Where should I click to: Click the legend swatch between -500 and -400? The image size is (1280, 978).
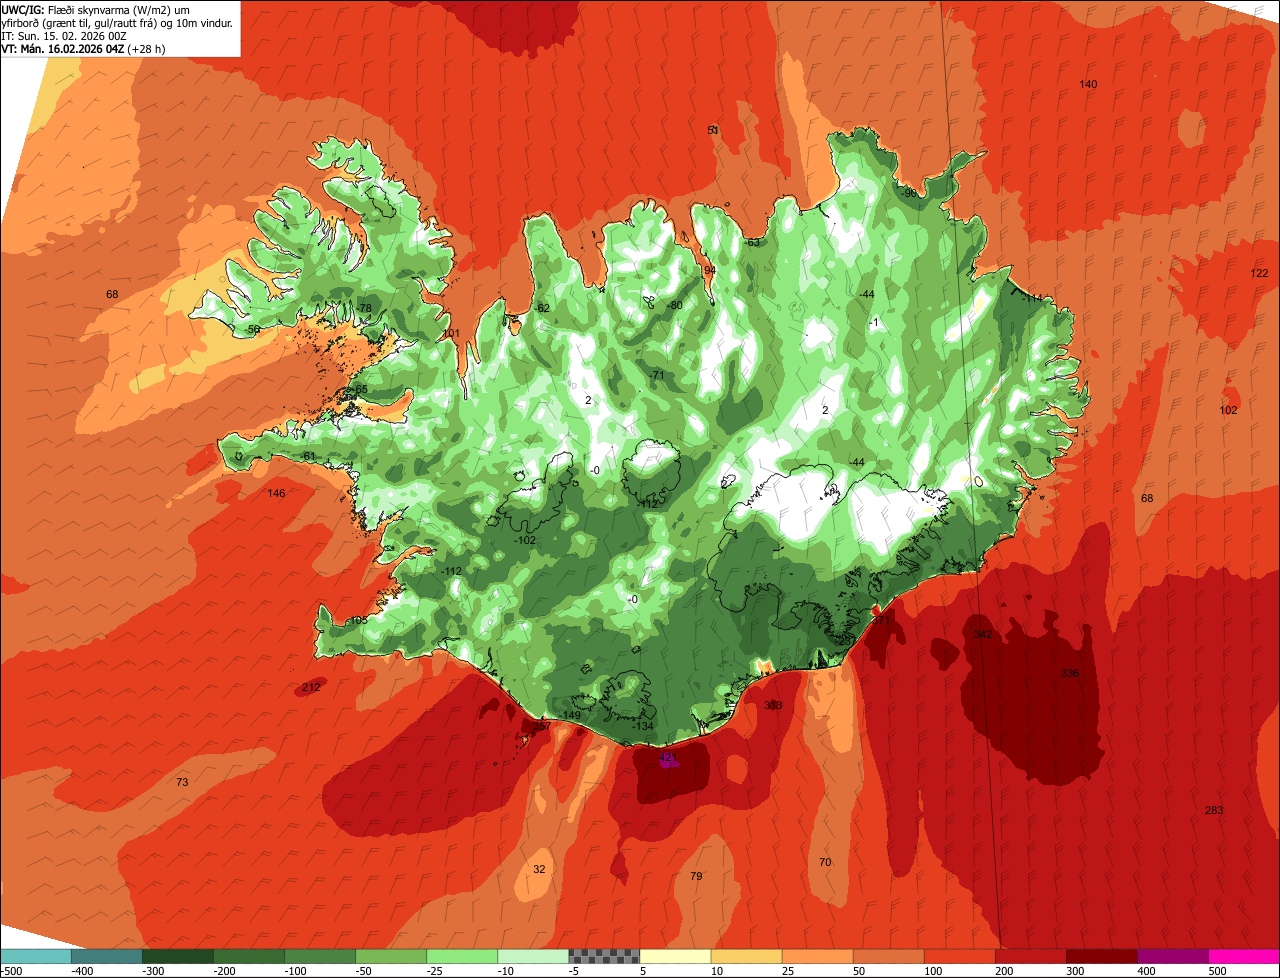pyautogui.click(x=36, y=956)
